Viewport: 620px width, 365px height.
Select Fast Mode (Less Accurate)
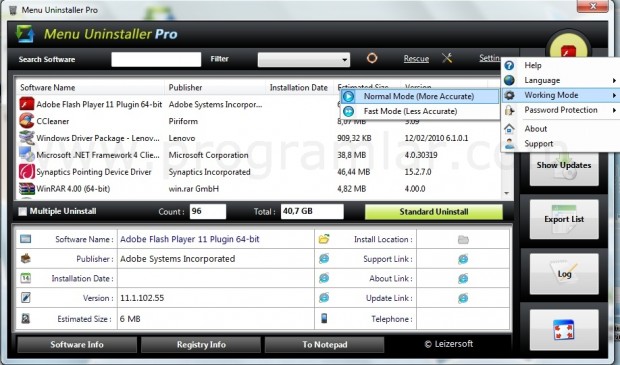419,111
